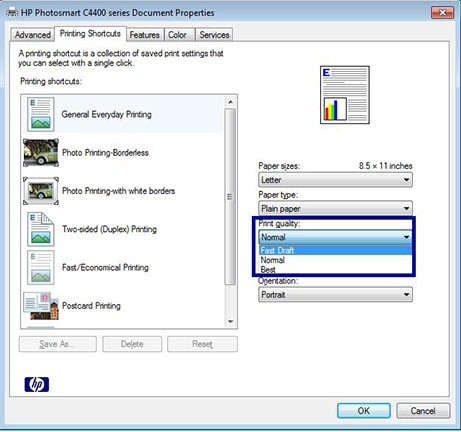This screenshot has width=461, height=432.
Task: Click the Two-sided (Duplex) Printing icon
Action: [40, 229]
